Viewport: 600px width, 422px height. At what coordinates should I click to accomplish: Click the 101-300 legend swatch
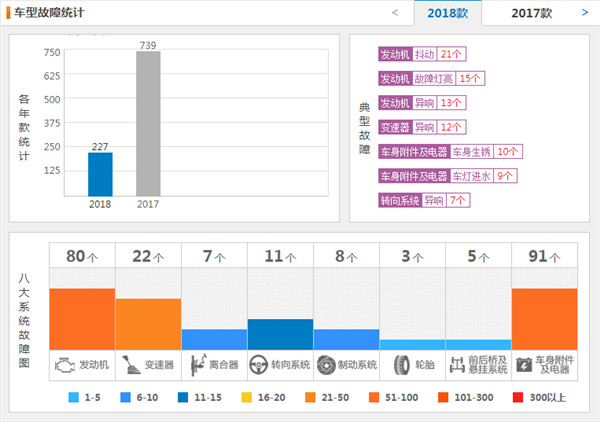click(443, 397)
